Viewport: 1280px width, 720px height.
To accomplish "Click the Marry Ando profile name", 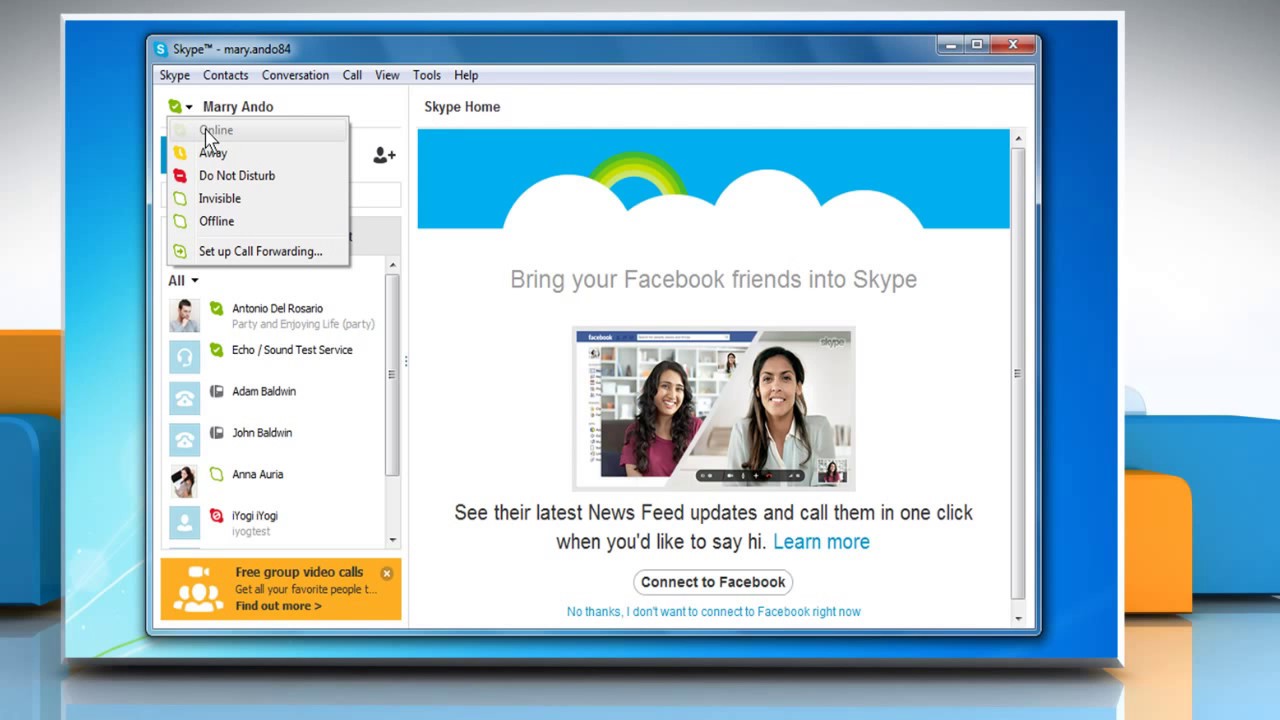I will (238, 107).
